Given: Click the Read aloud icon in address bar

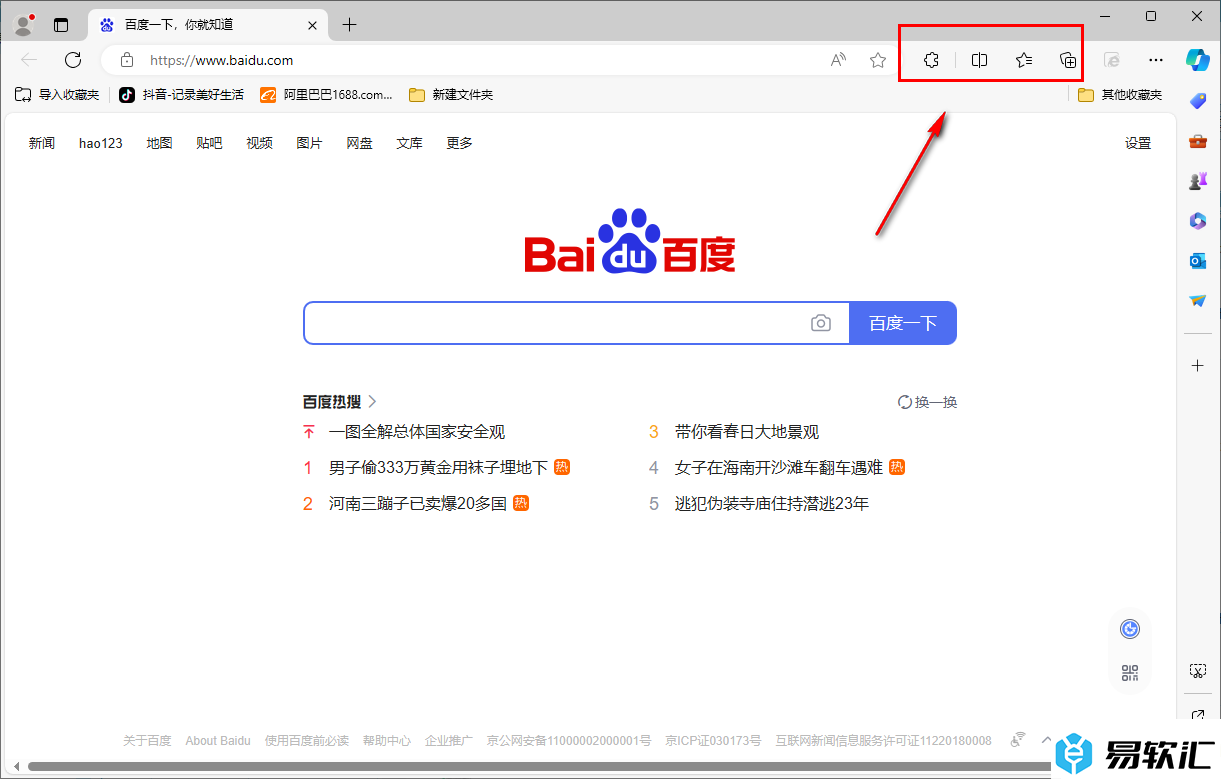Looking at the screenshot, I should click(x=838, y=60).
